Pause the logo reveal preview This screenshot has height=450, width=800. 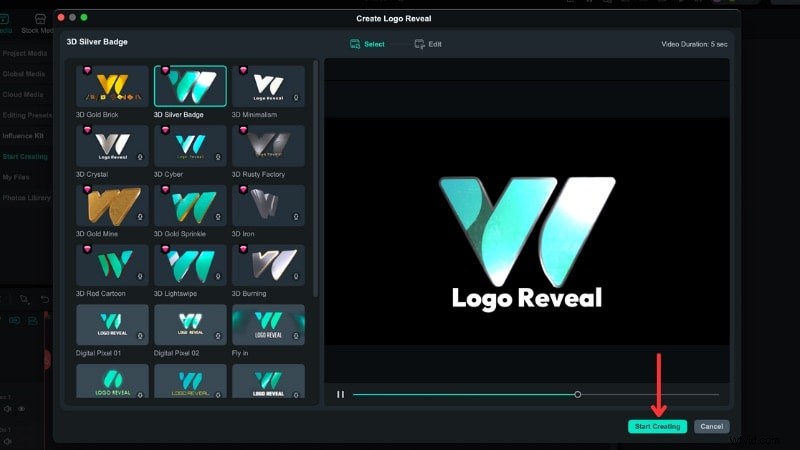(340, 395)
